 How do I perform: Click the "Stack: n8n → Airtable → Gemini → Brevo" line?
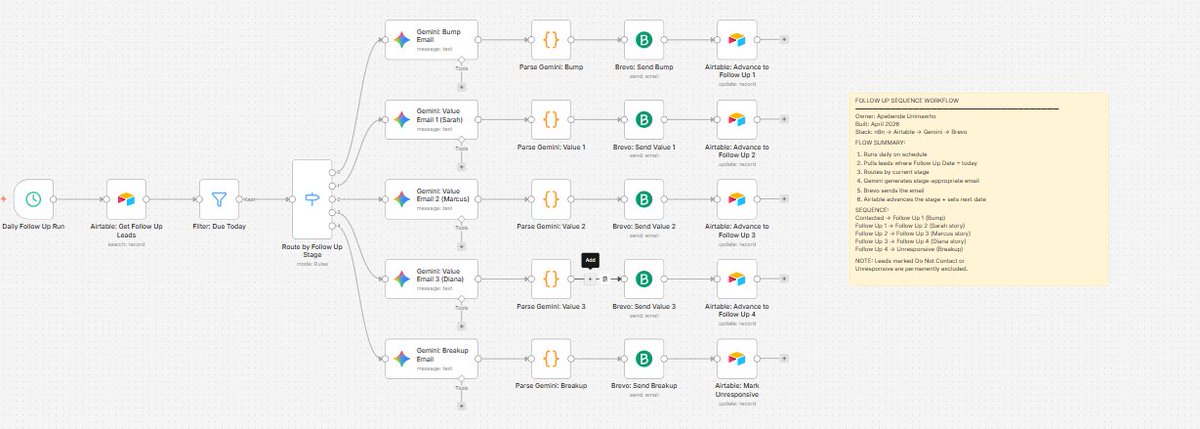pos(909,131)
